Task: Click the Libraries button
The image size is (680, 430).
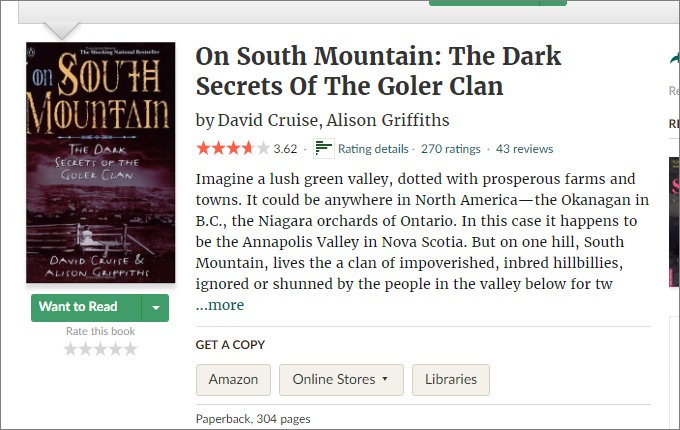Action: (451, 380)
